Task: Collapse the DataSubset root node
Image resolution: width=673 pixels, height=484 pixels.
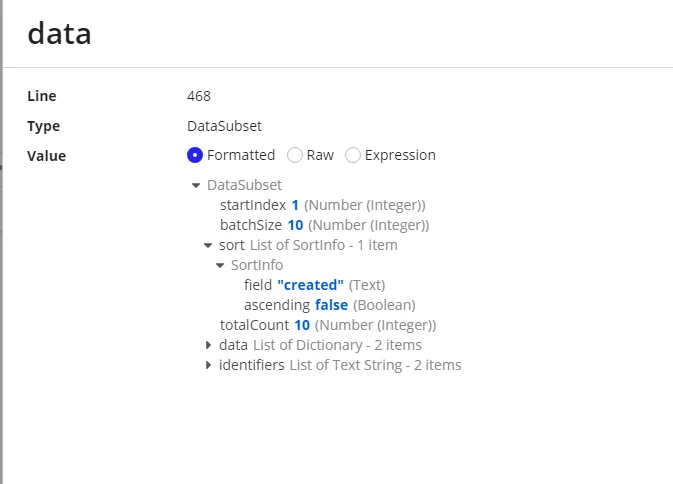Action: click(x=196, y=185)
